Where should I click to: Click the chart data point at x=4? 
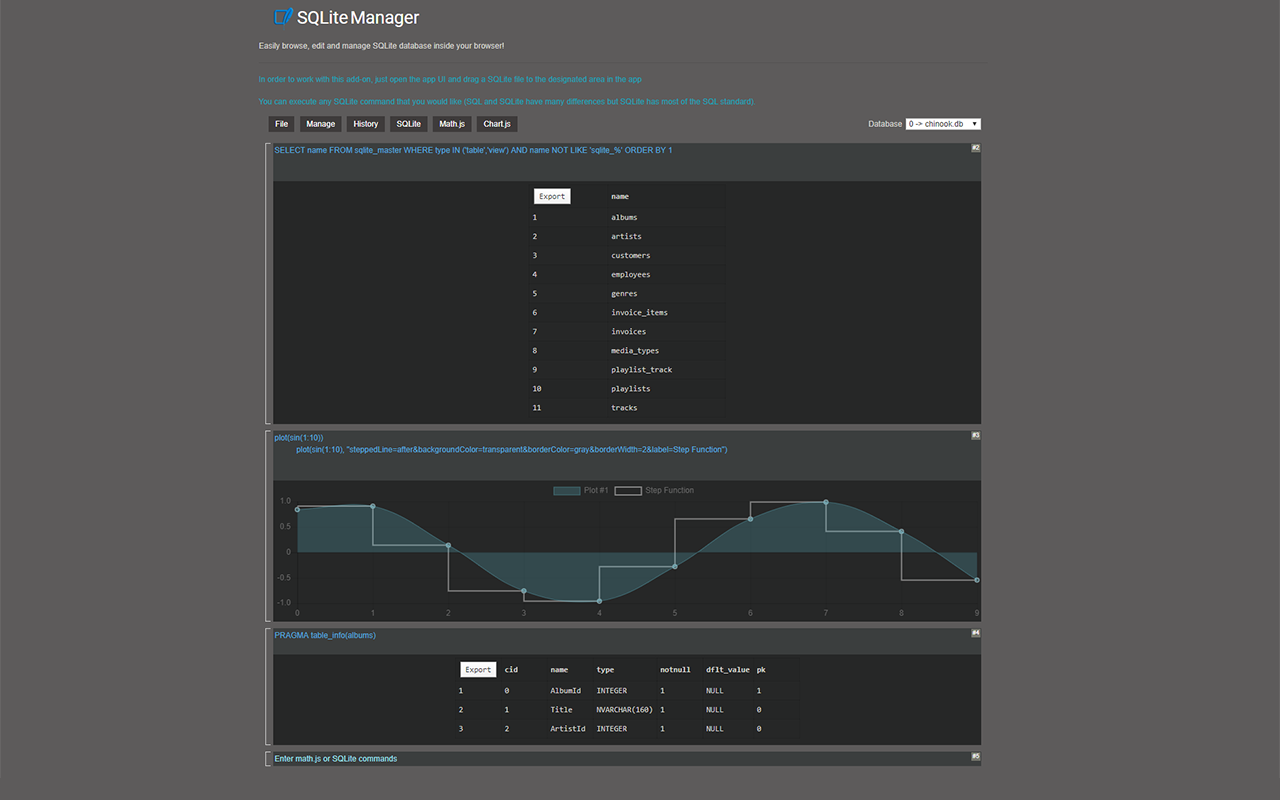click(599, 601)
